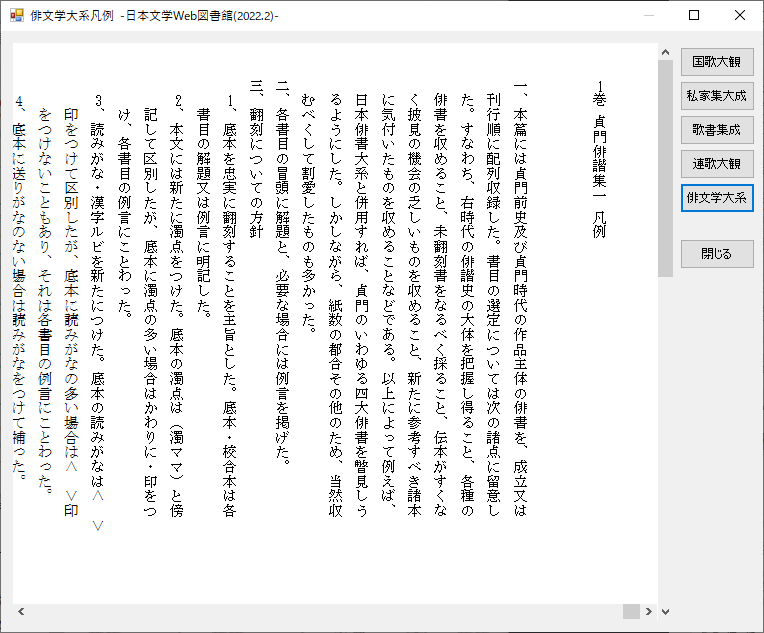Click the line starting 1、底本を忠実に翻刻
This screenshot has width=764, height=633.
coord(230,306)
